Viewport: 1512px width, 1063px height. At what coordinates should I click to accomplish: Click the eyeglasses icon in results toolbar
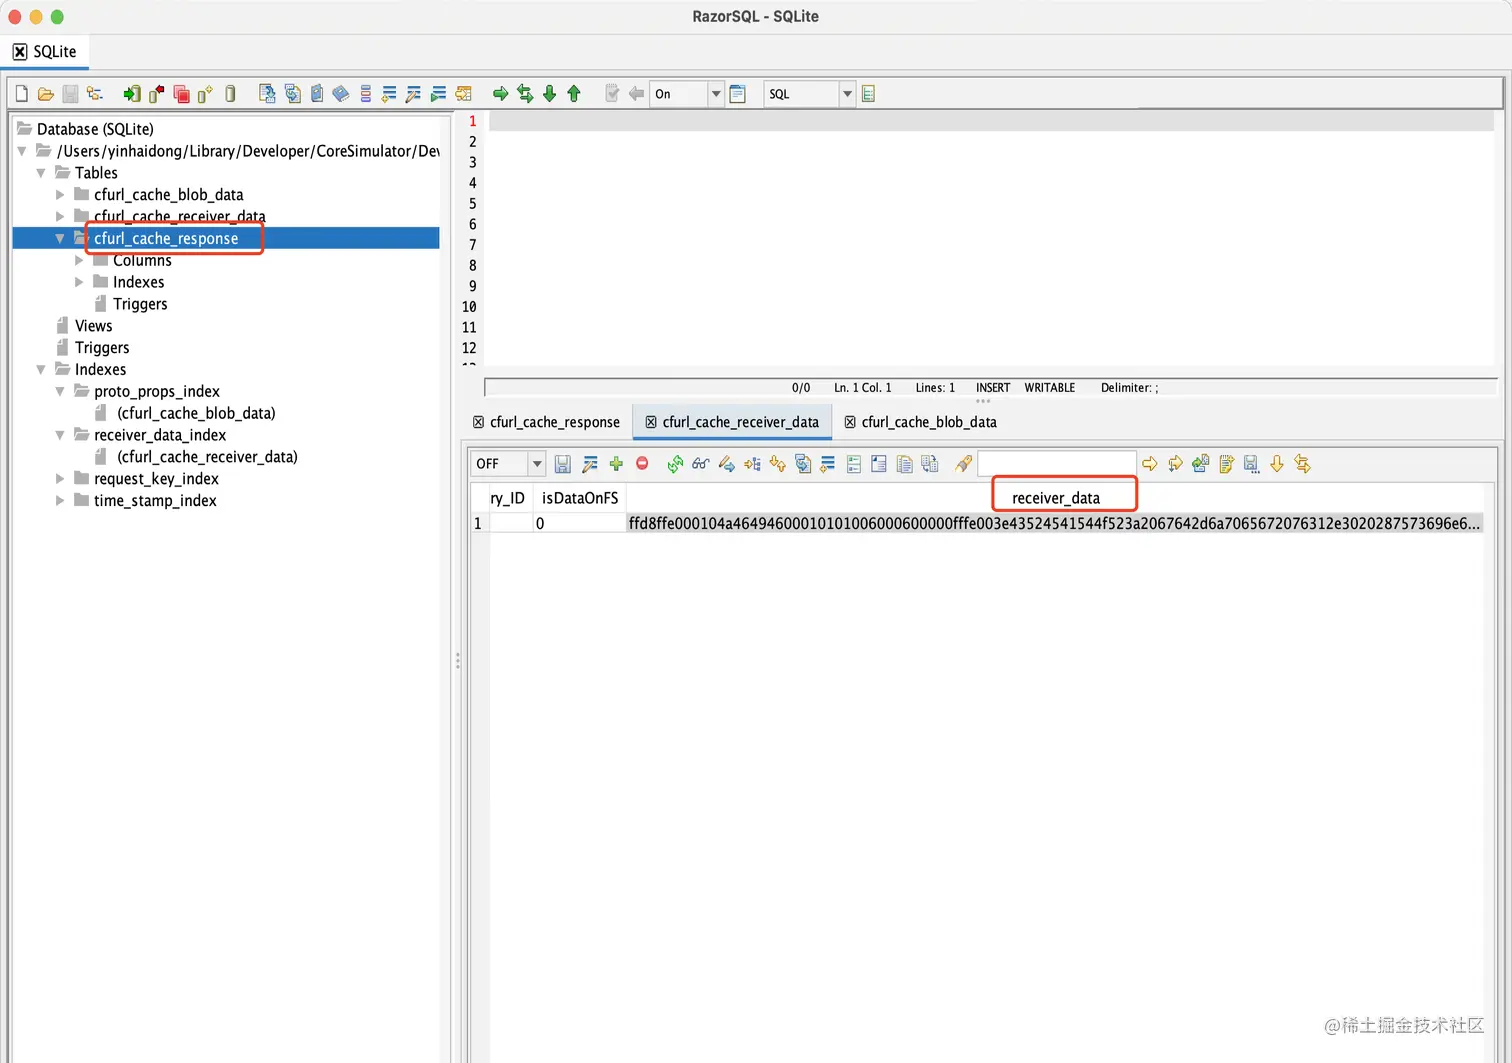pos(700,464)
